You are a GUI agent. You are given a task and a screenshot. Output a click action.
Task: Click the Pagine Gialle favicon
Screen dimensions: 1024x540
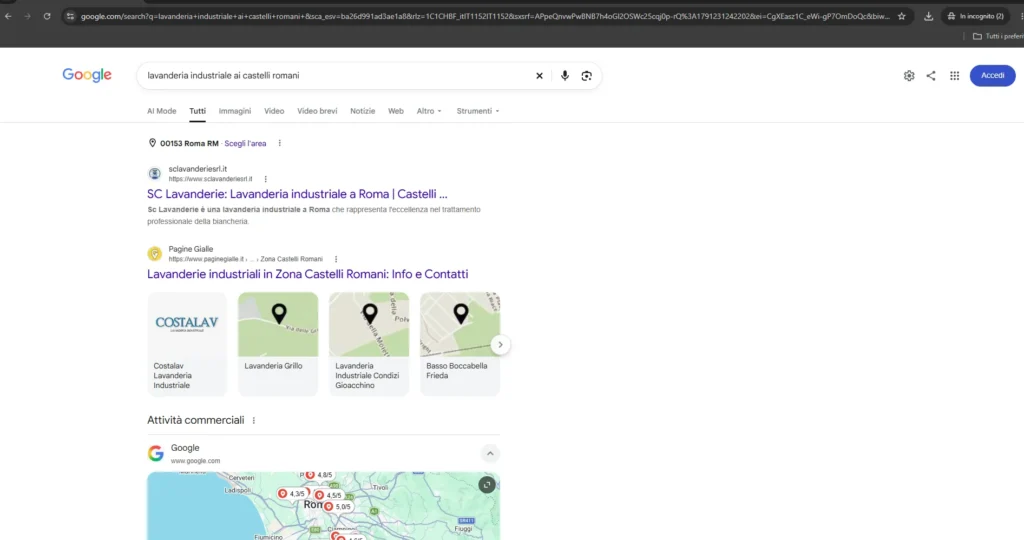click(155, 253)
